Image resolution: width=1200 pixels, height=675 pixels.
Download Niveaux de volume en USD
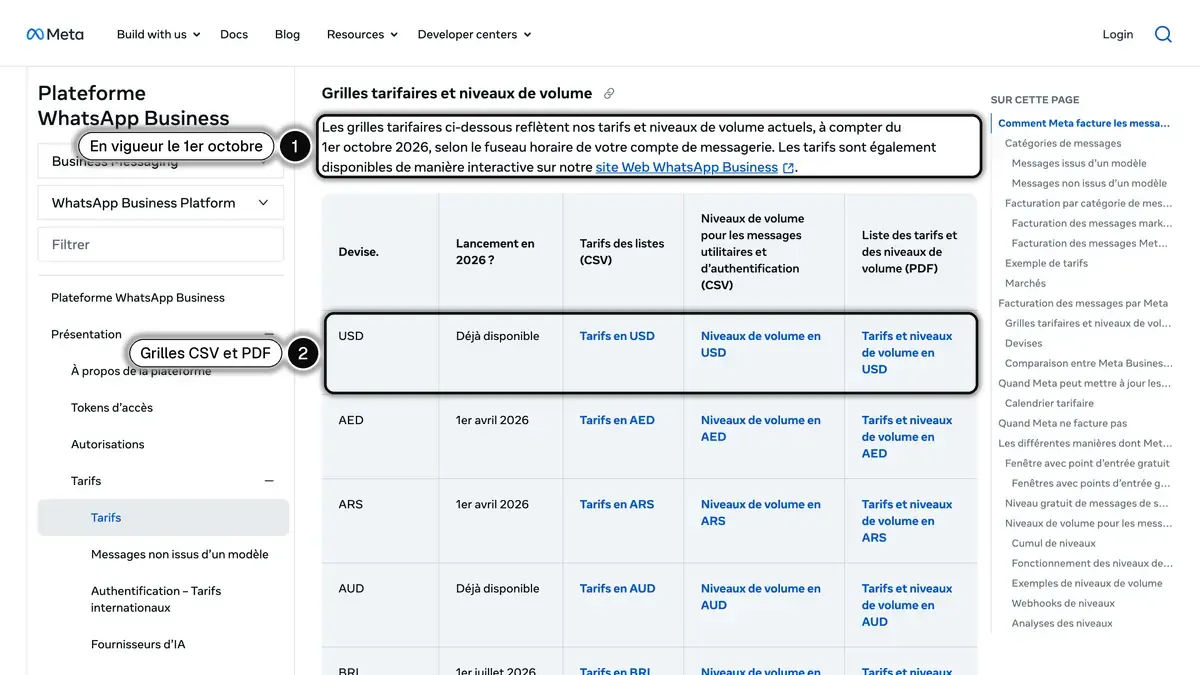pos(761,344)
